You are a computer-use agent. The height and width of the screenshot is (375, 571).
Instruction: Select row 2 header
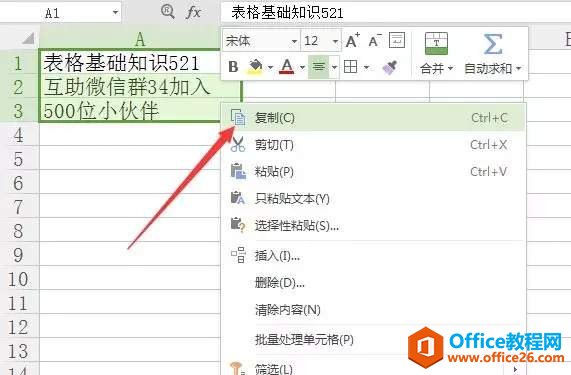[19, 87]
